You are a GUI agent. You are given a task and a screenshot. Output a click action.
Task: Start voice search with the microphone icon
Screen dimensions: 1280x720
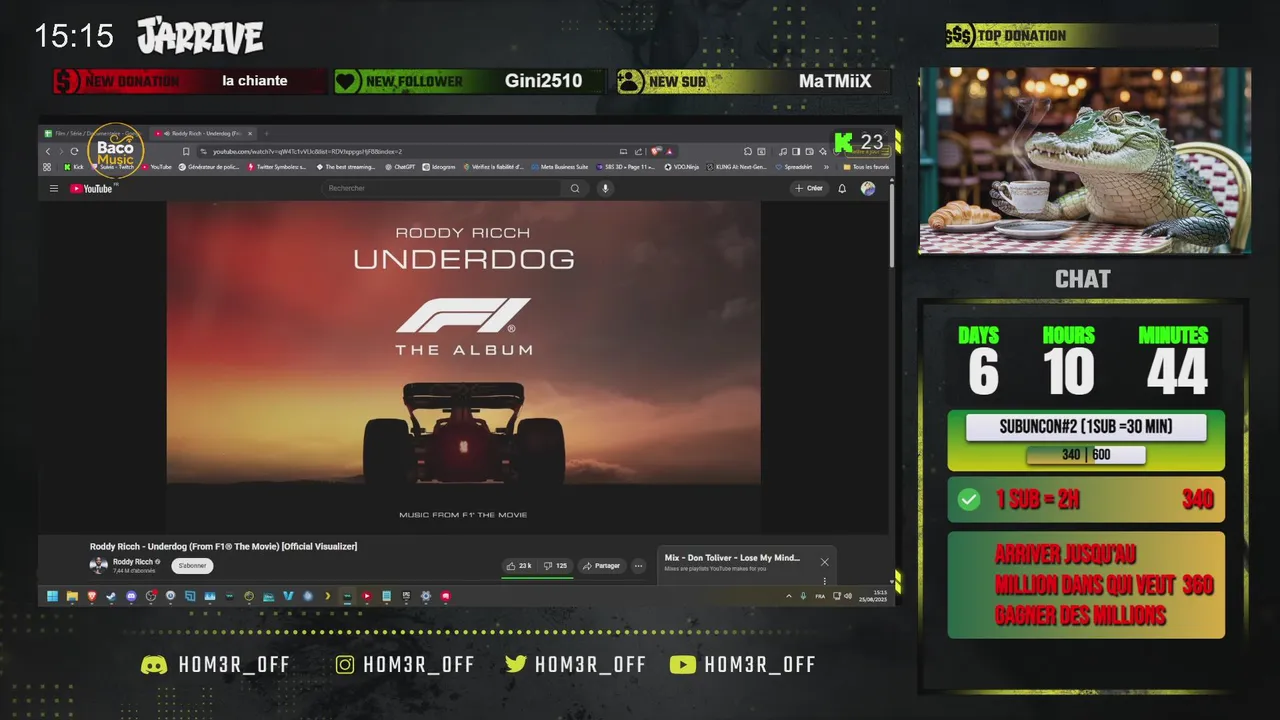point(604,188)
